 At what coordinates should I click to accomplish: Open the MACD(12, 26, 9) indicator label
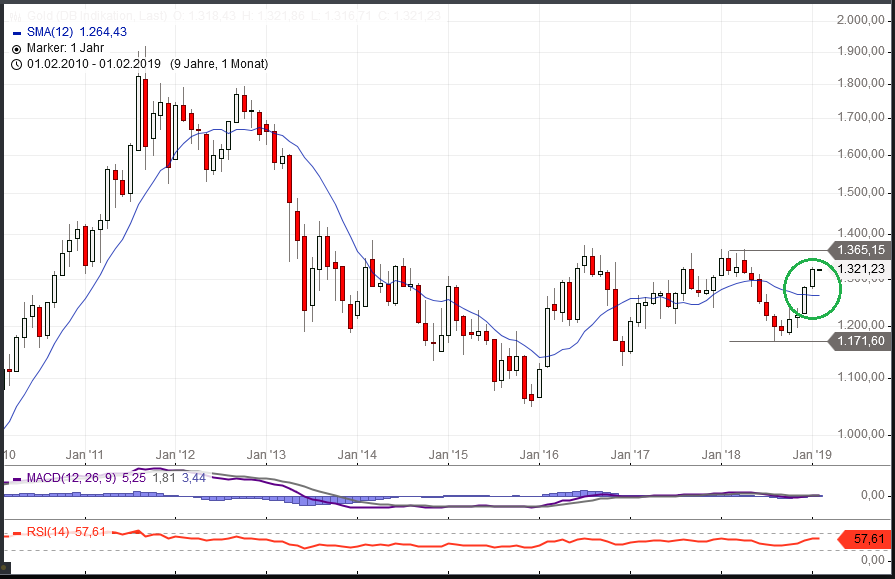71,478
